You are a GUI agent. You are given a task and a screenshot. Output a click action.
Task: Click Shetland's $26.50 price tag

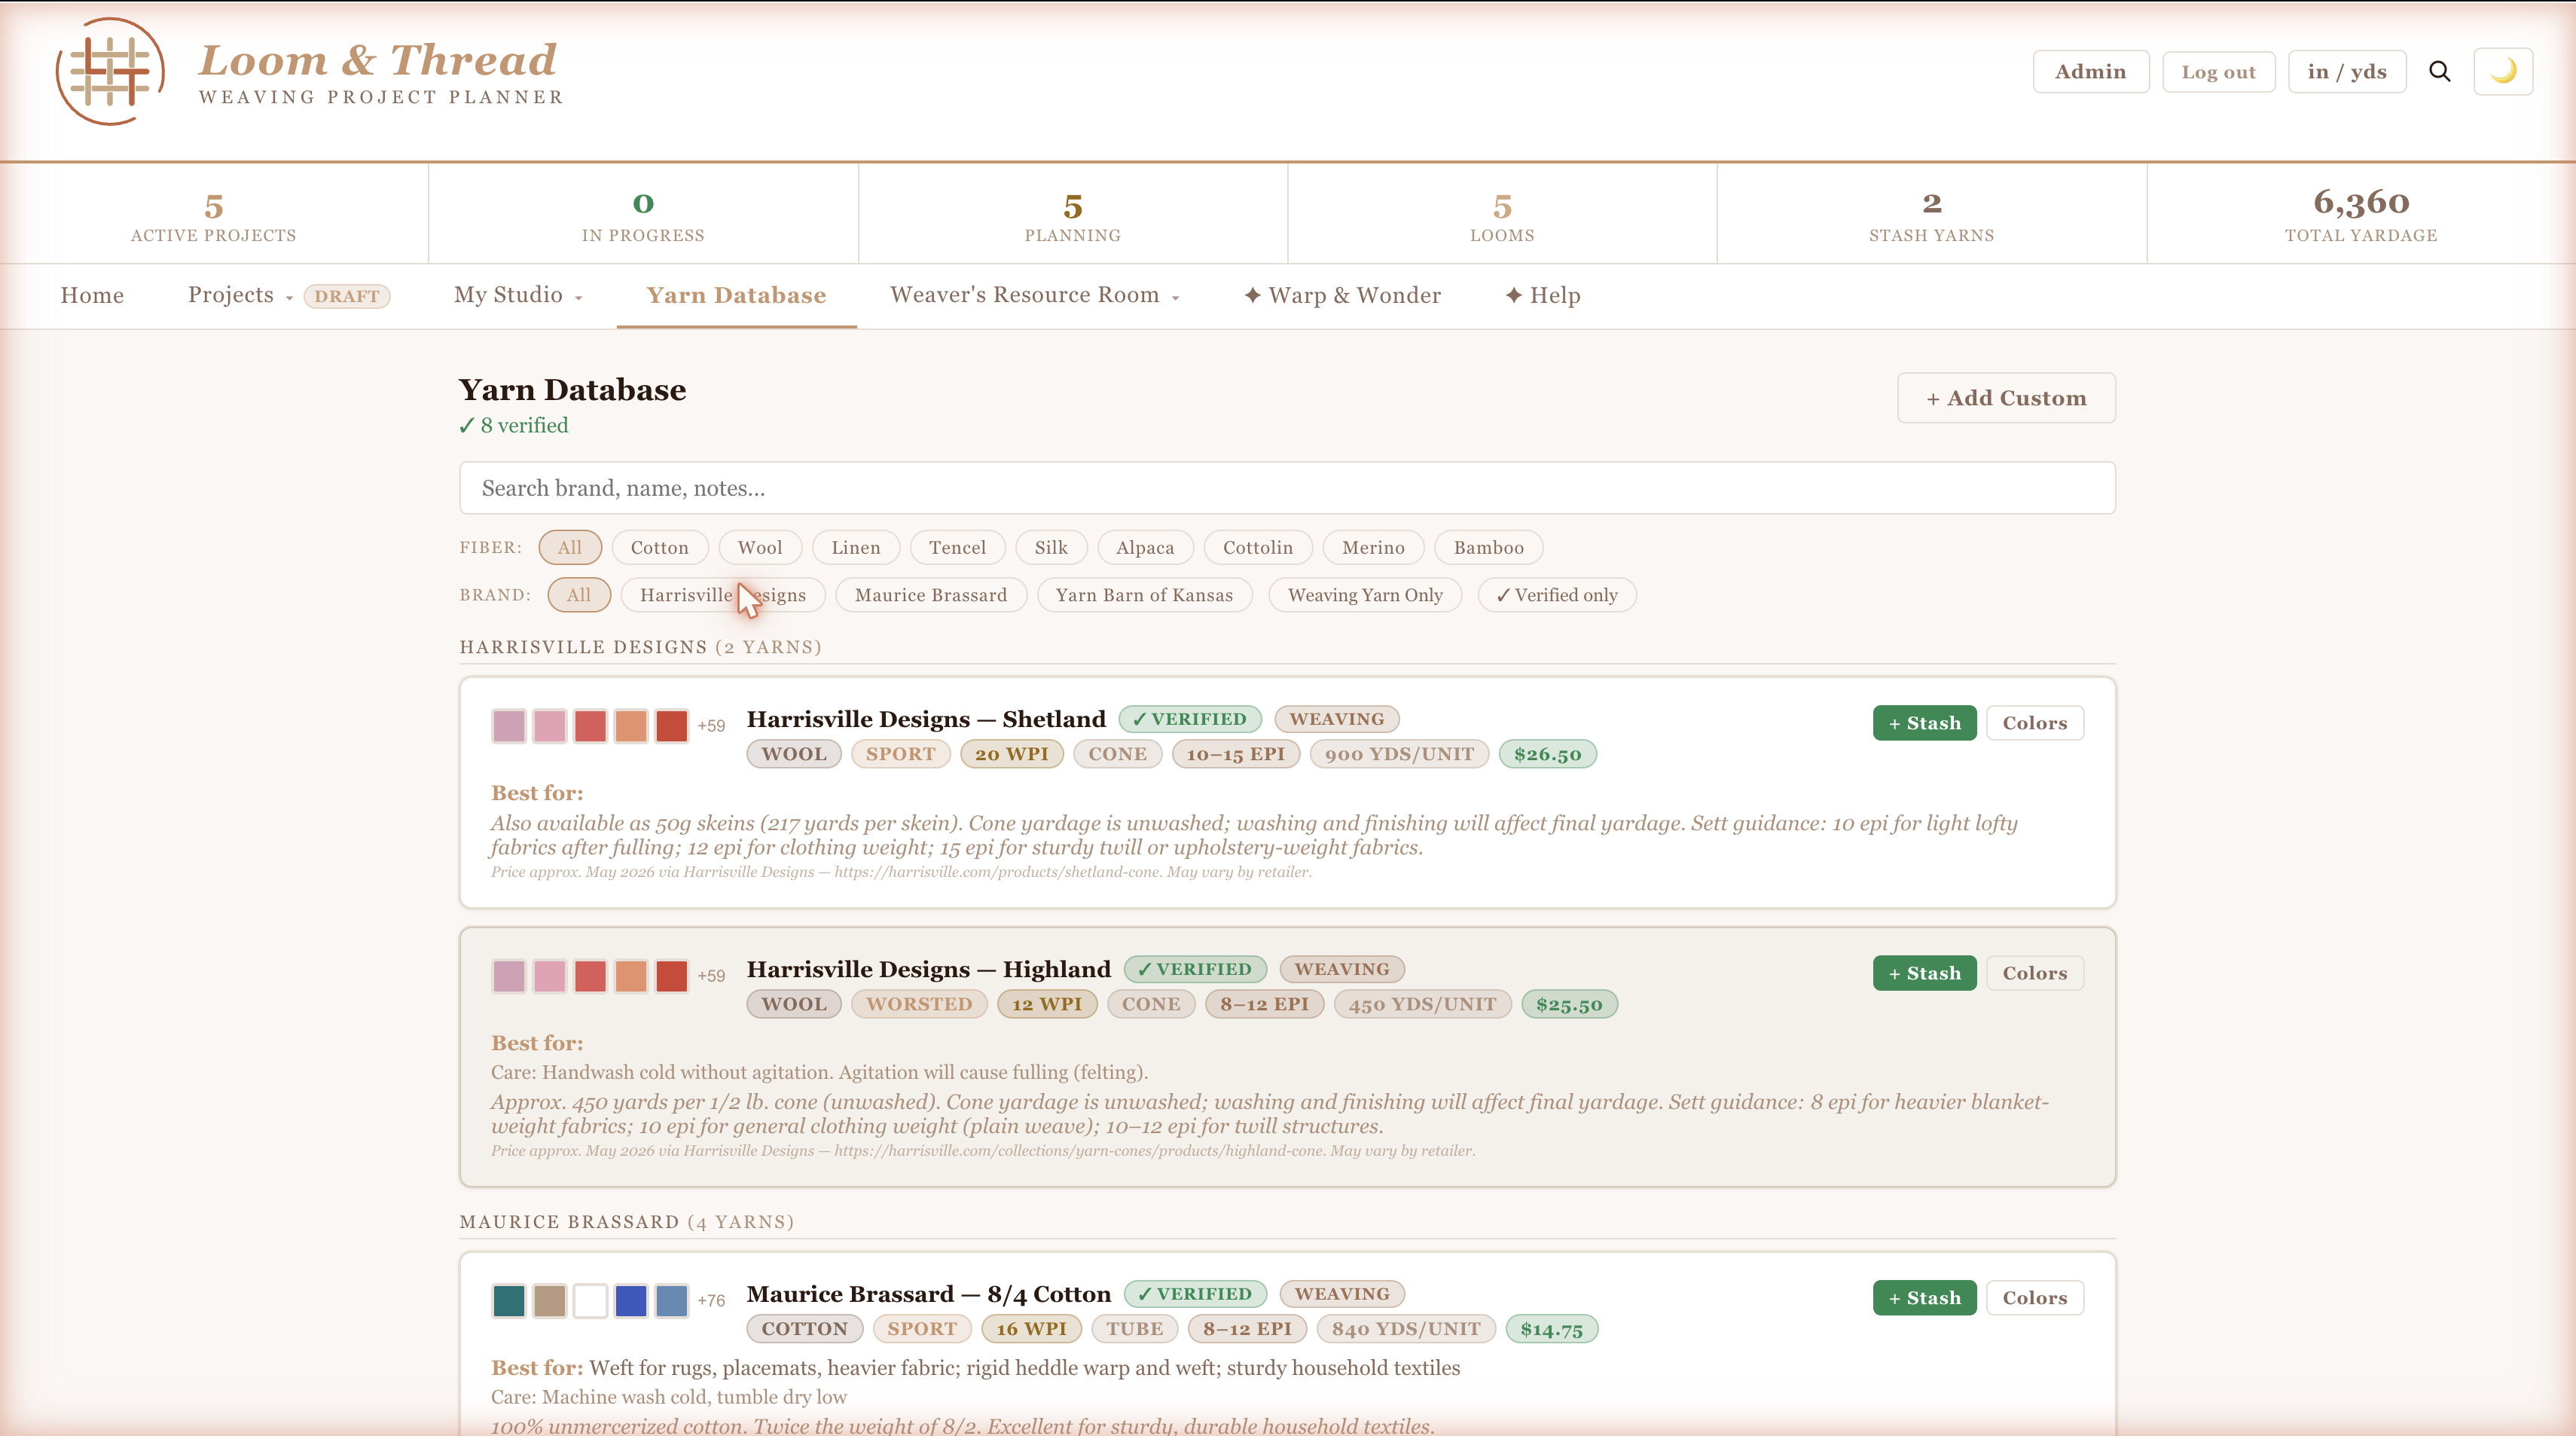pos(1547,754)
